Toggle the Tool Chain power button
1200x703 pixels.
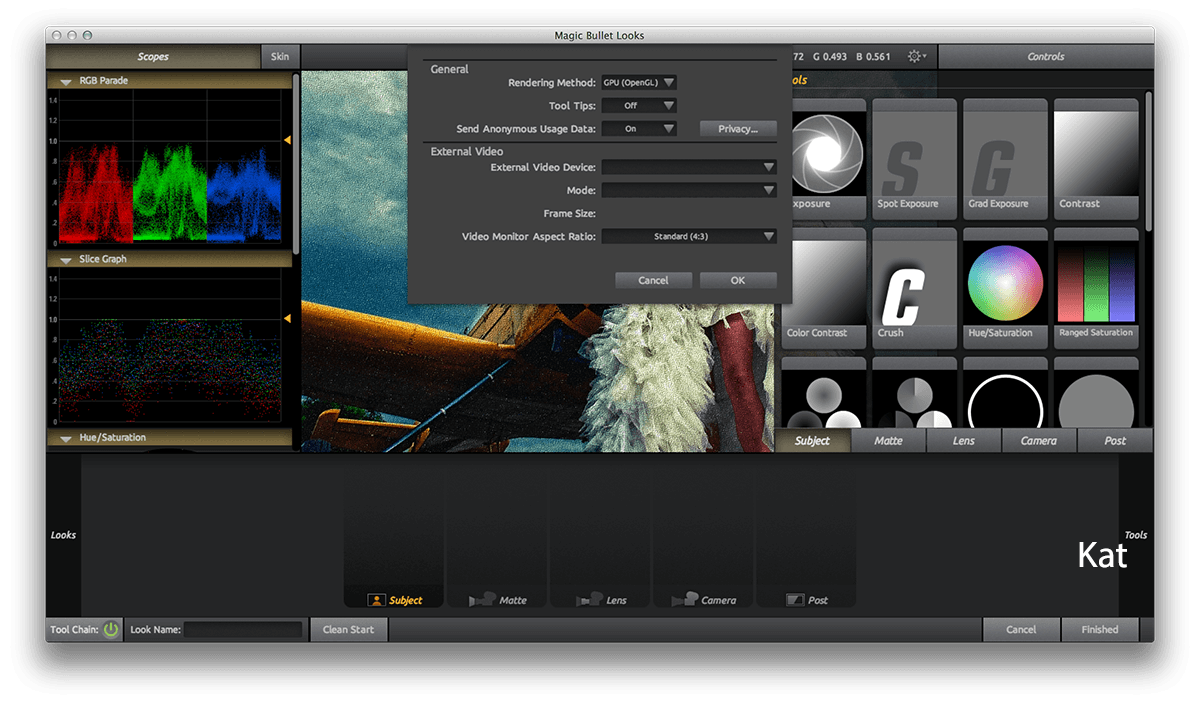(x=110, y=630)
